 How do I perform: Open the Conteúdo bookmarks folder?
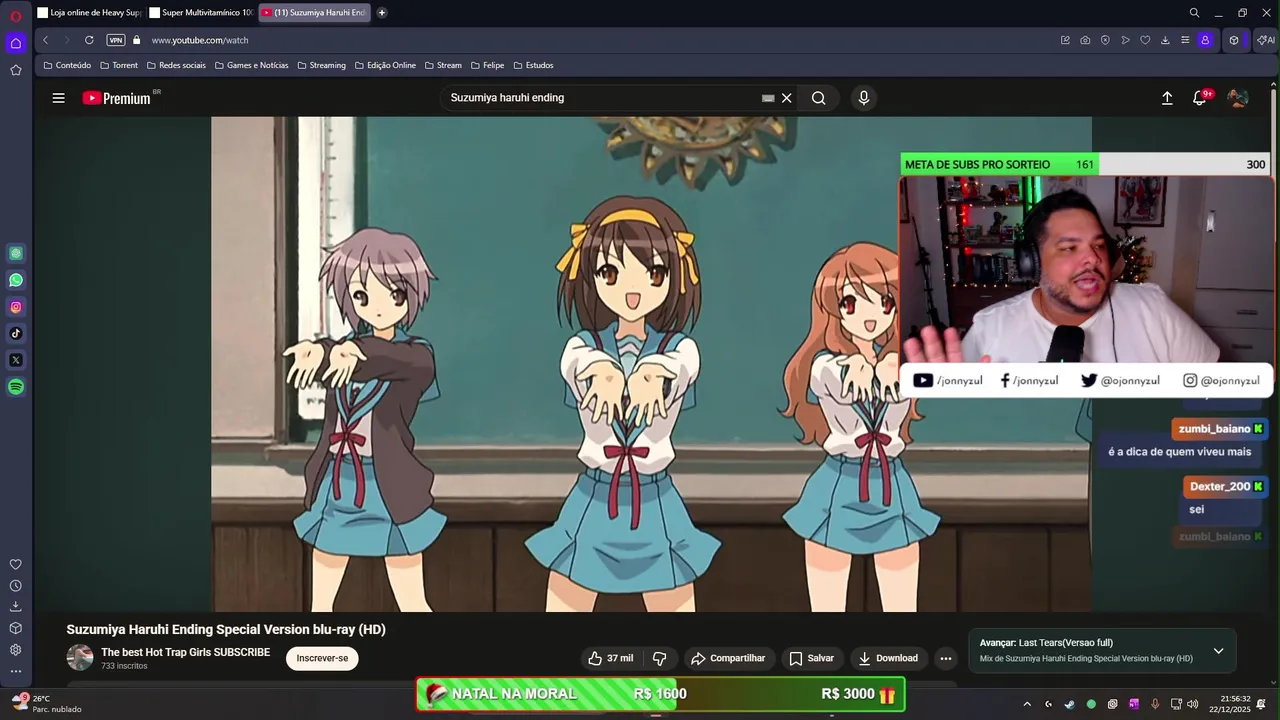67,65
